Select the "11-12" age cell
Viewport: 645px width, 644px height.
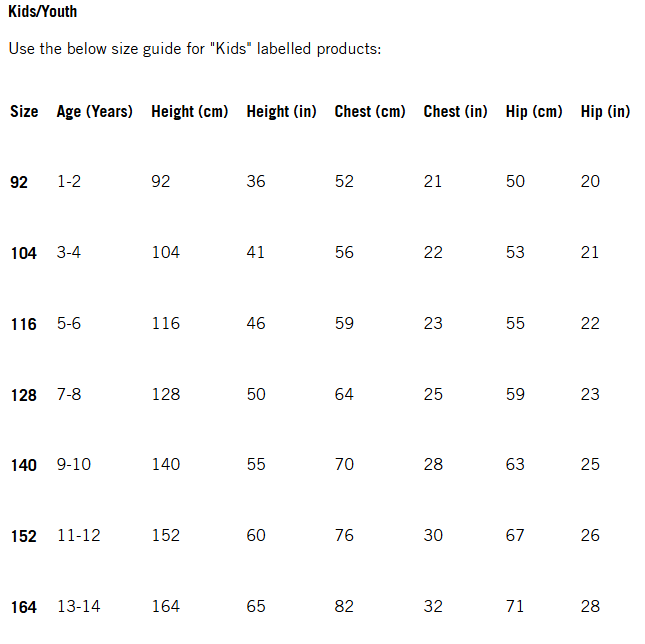[79, 536]
